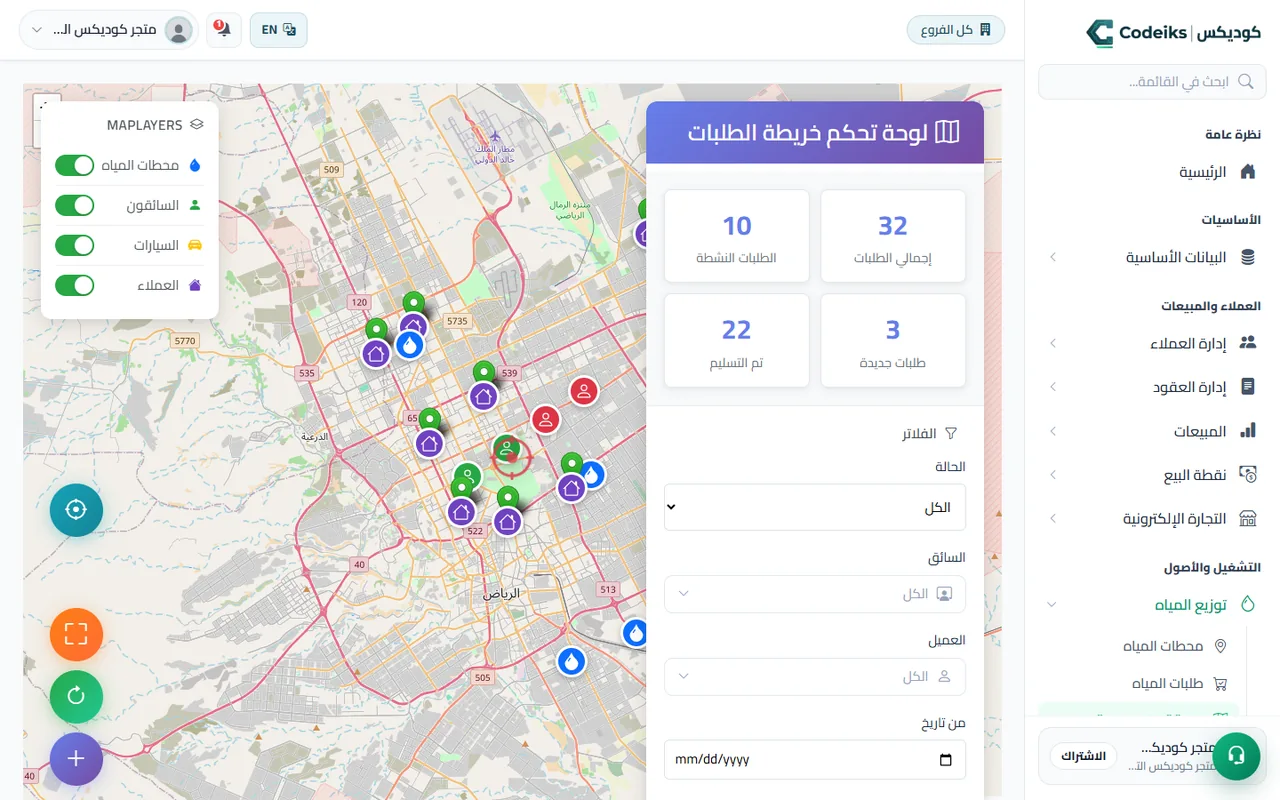Expand the البيانات الأساسية menu

click(1151, 257)
